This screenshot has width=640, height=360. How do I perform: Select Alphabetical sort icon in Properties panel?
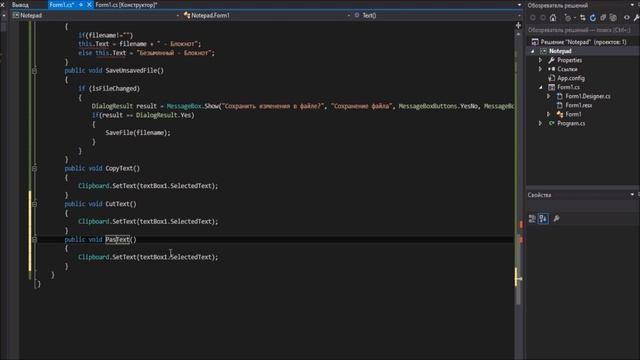tap(543, 219)
